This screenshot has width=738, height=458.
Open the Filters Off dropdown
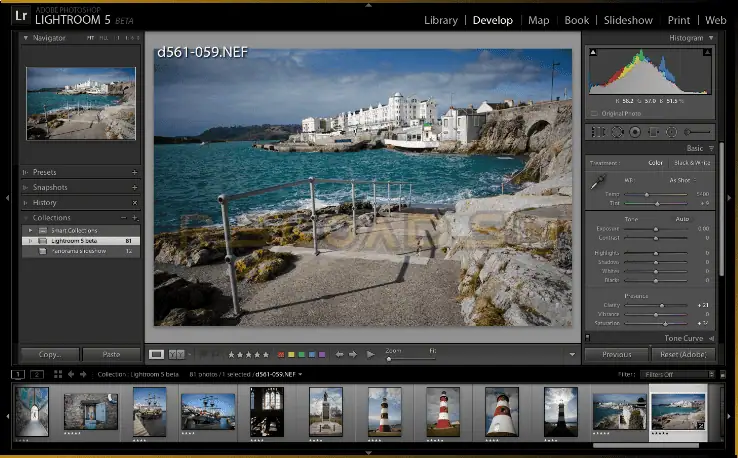coord(677,375)
